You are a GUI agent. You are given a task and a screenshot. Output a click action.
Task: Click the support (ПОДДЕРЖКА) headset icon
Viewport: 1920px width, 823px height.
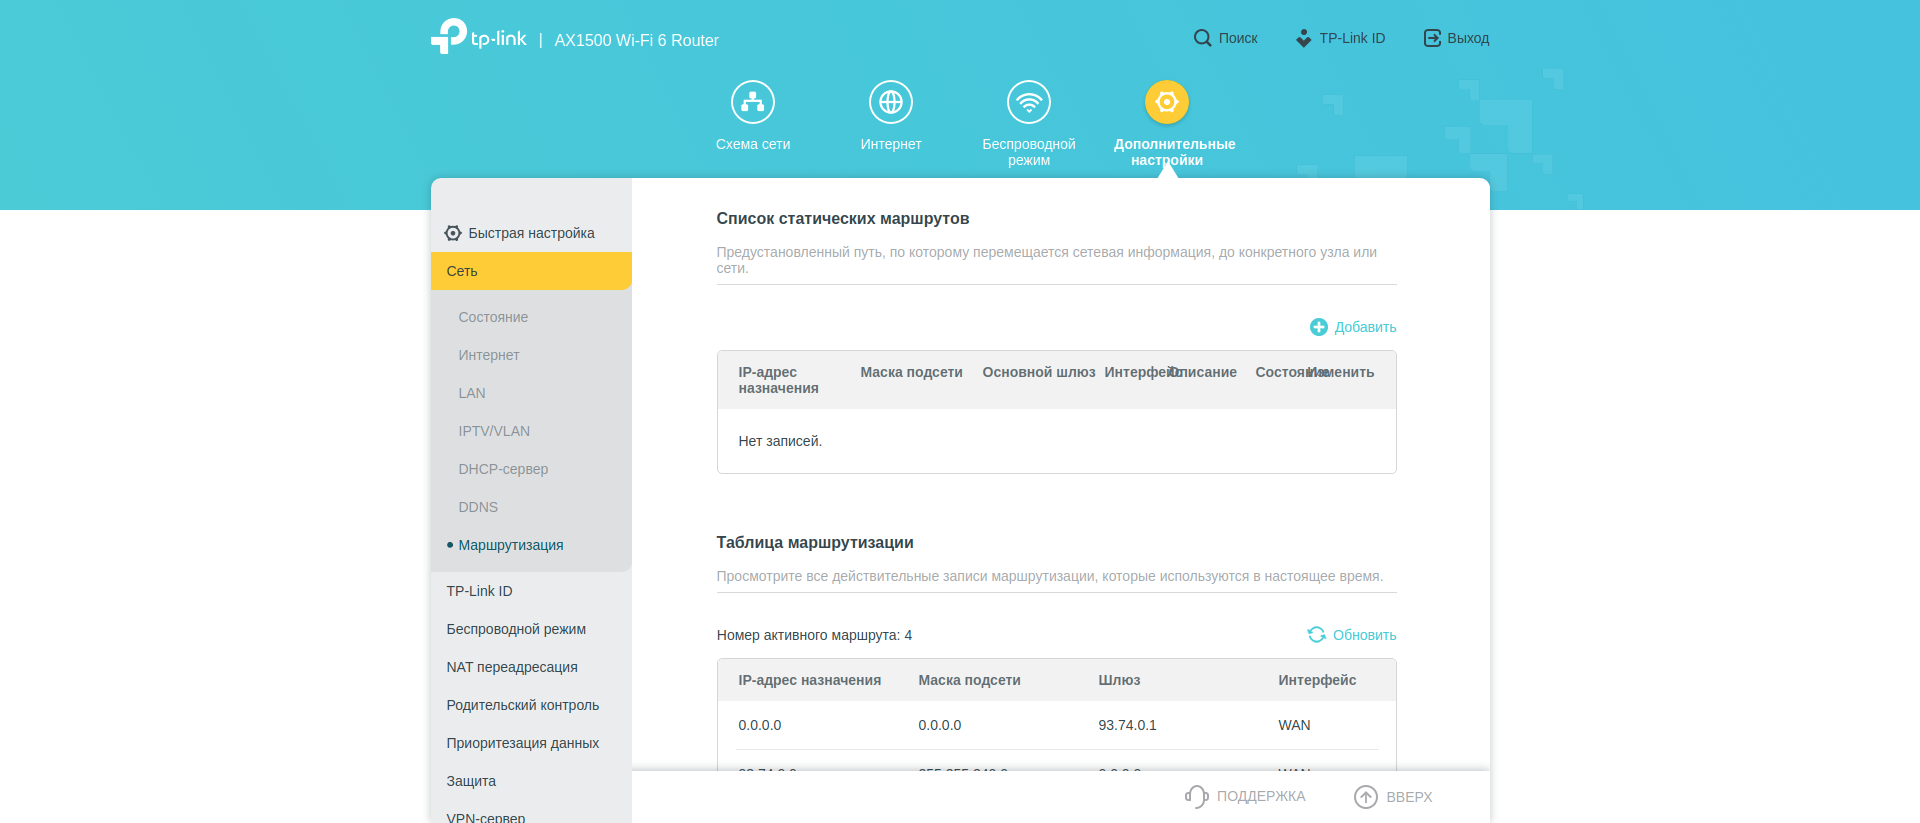[1196, 796]
